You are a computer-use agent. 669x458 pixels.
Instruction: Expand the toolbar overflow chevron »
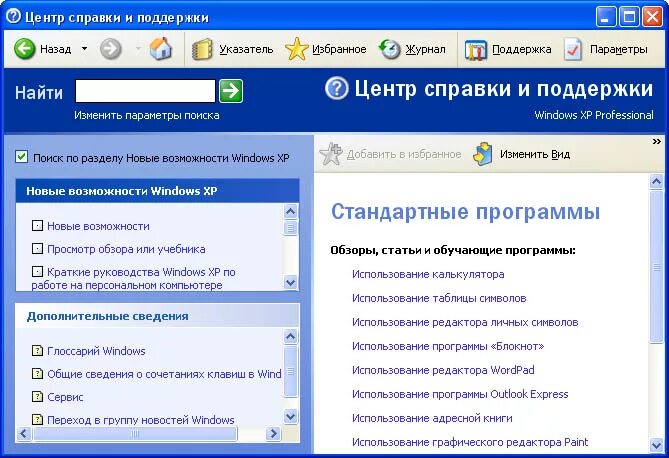tap(657, 141)
